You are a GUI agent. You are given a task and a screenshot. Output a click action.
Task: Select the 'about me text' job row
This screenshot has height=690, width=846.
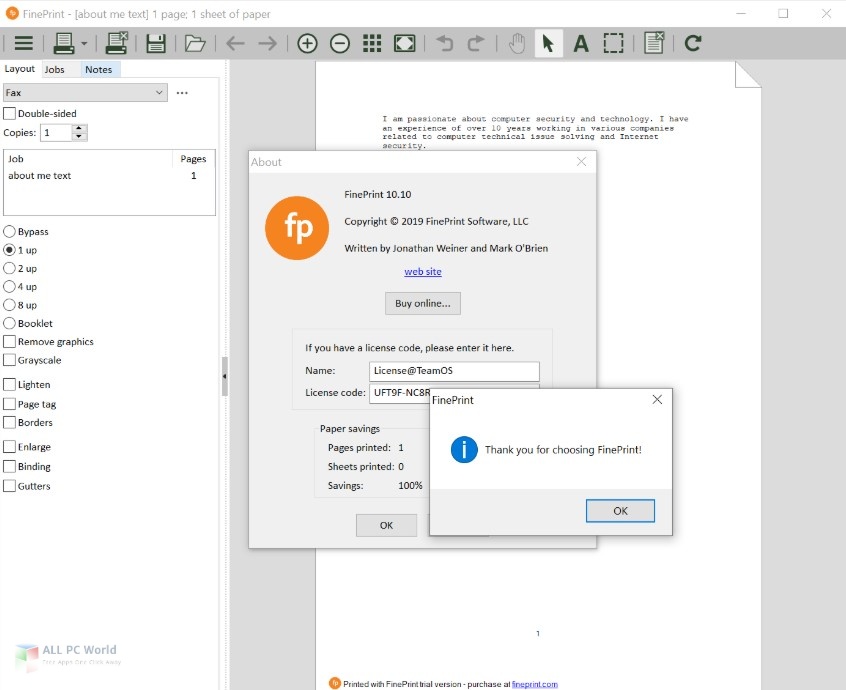[109, 175]
